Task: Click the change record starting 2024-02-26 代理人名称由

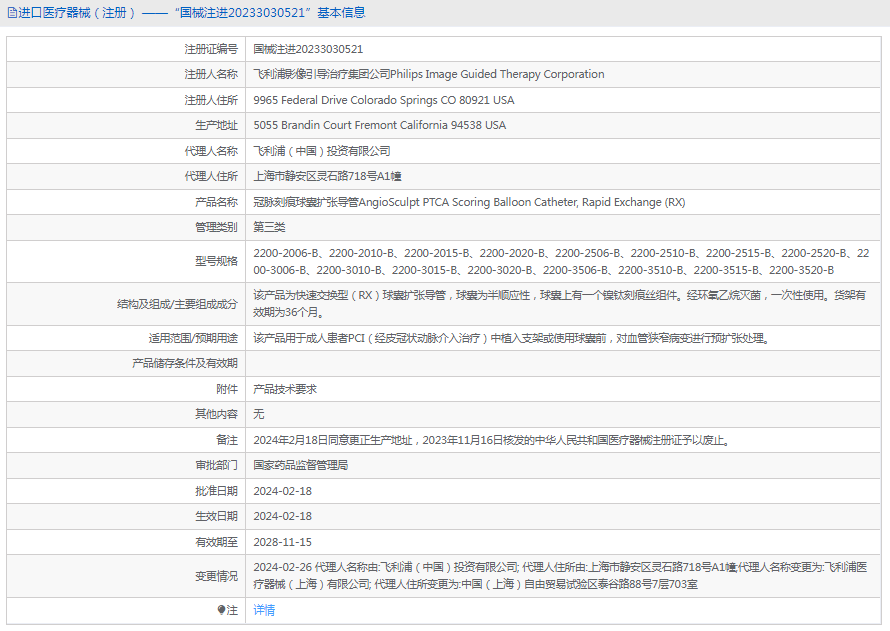Action: click(x=560, y=576)
